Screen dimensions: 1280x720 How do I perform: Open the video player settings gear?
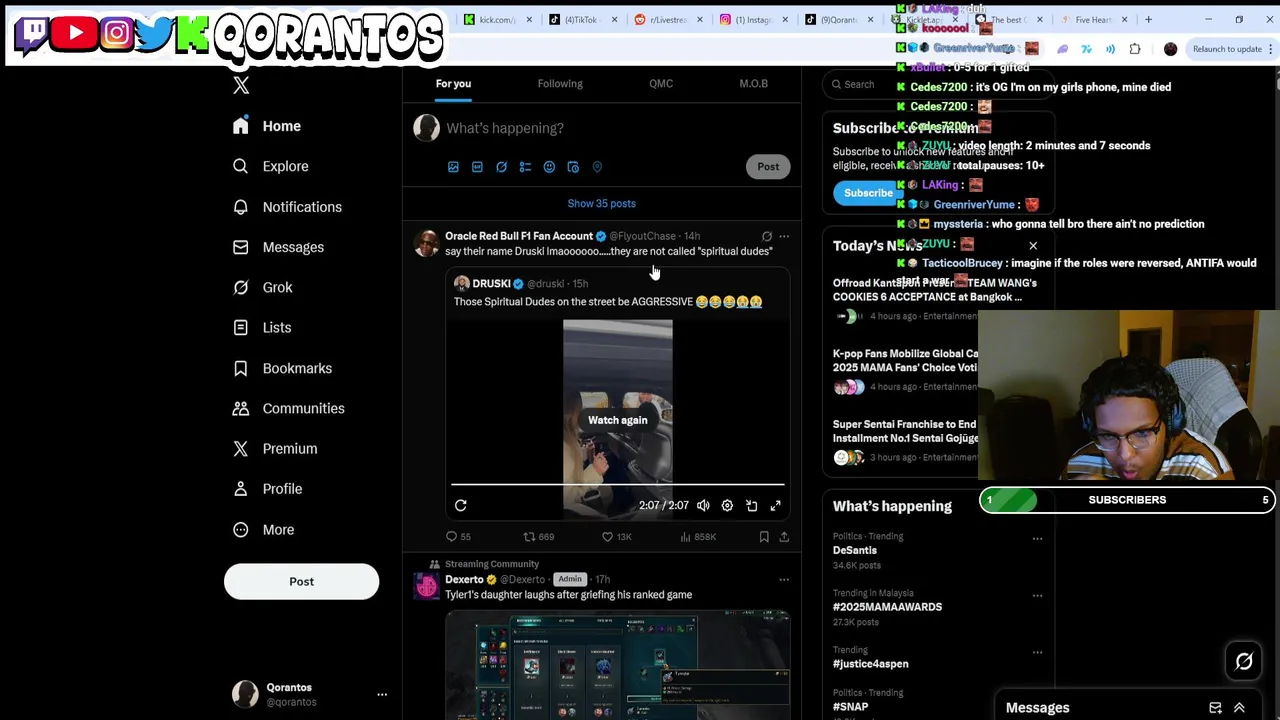[x=727, y=506]
